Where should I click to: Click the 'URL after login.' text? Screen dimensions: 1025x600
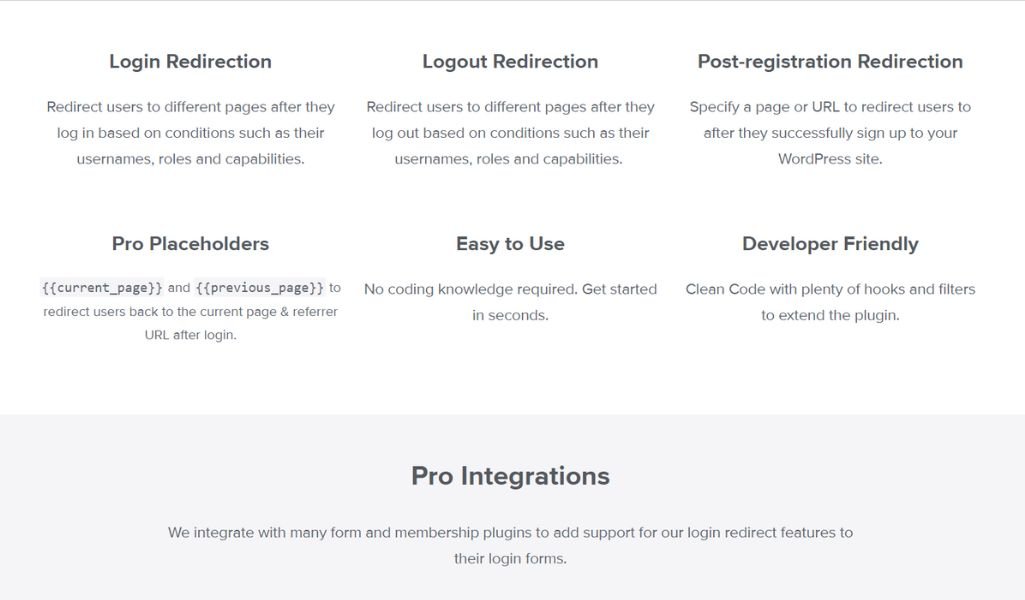click(x=190, y=335)
